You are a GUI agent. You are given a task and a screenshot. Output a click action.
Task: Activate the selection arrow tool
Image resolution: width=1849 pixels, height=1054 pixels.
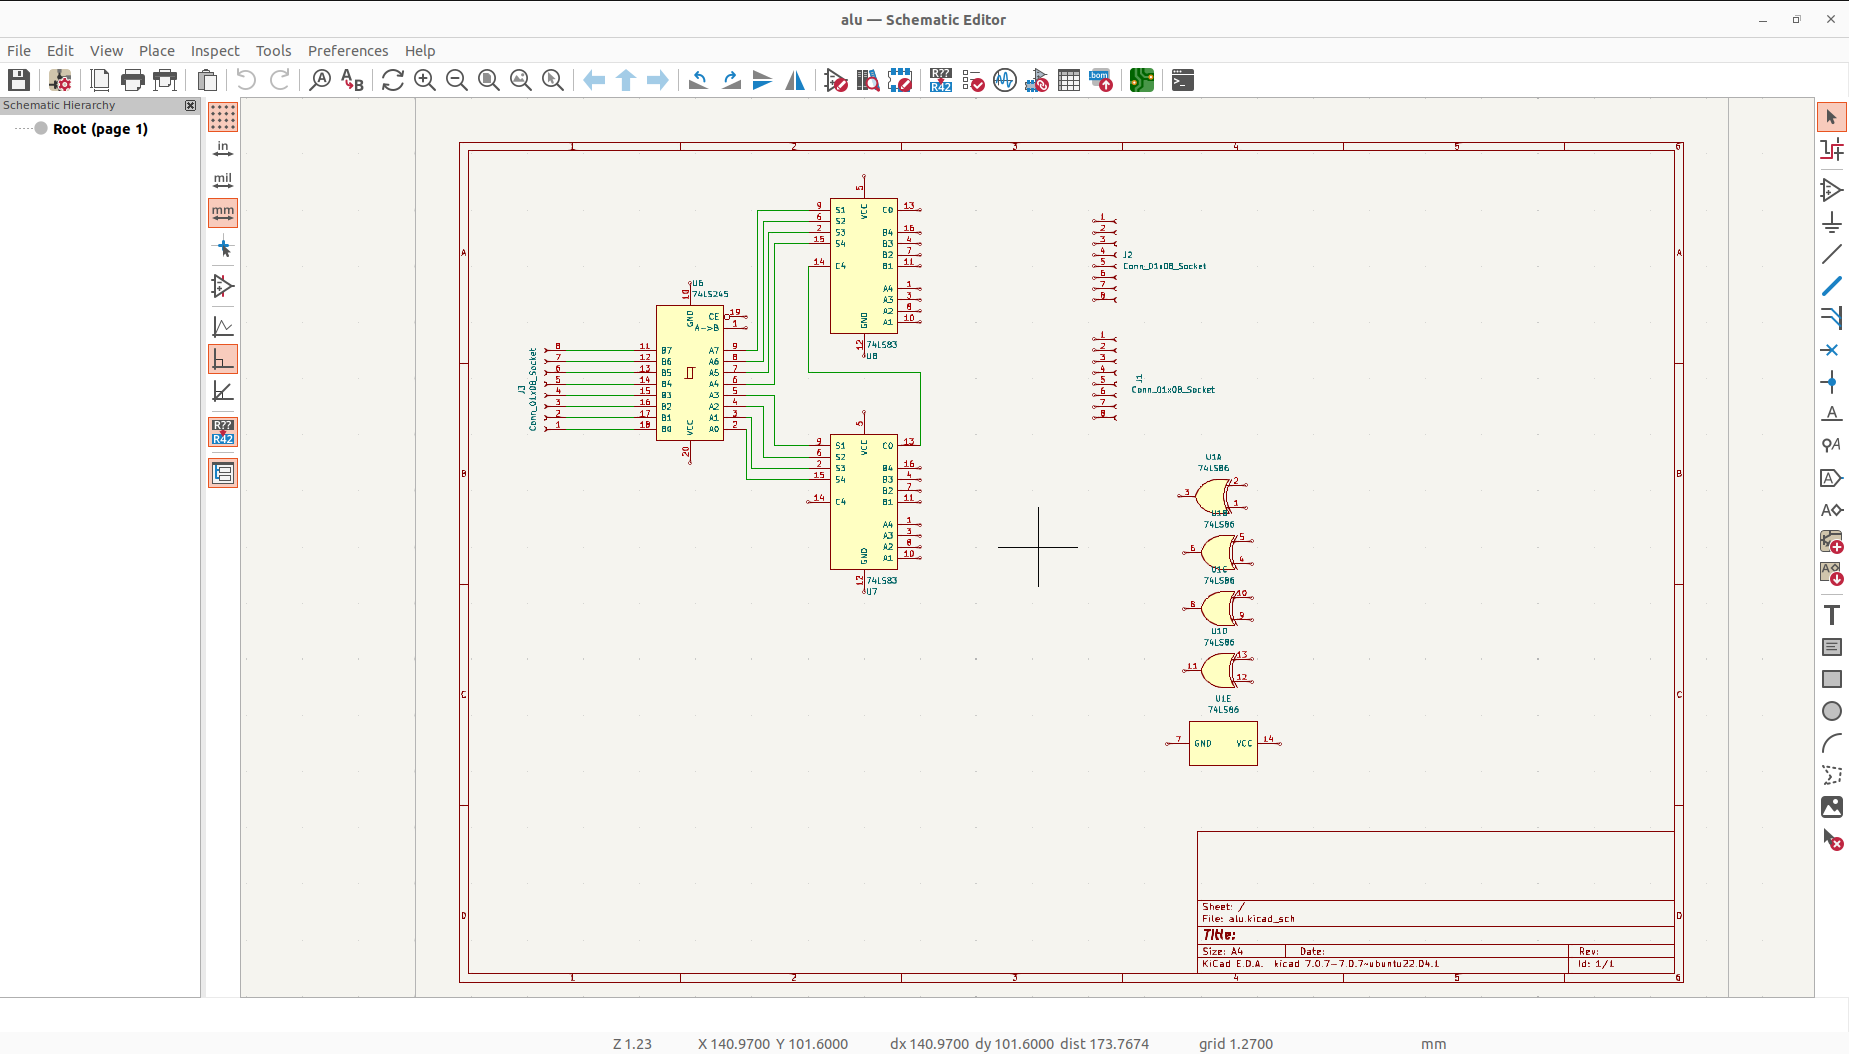pos(1831,117)
